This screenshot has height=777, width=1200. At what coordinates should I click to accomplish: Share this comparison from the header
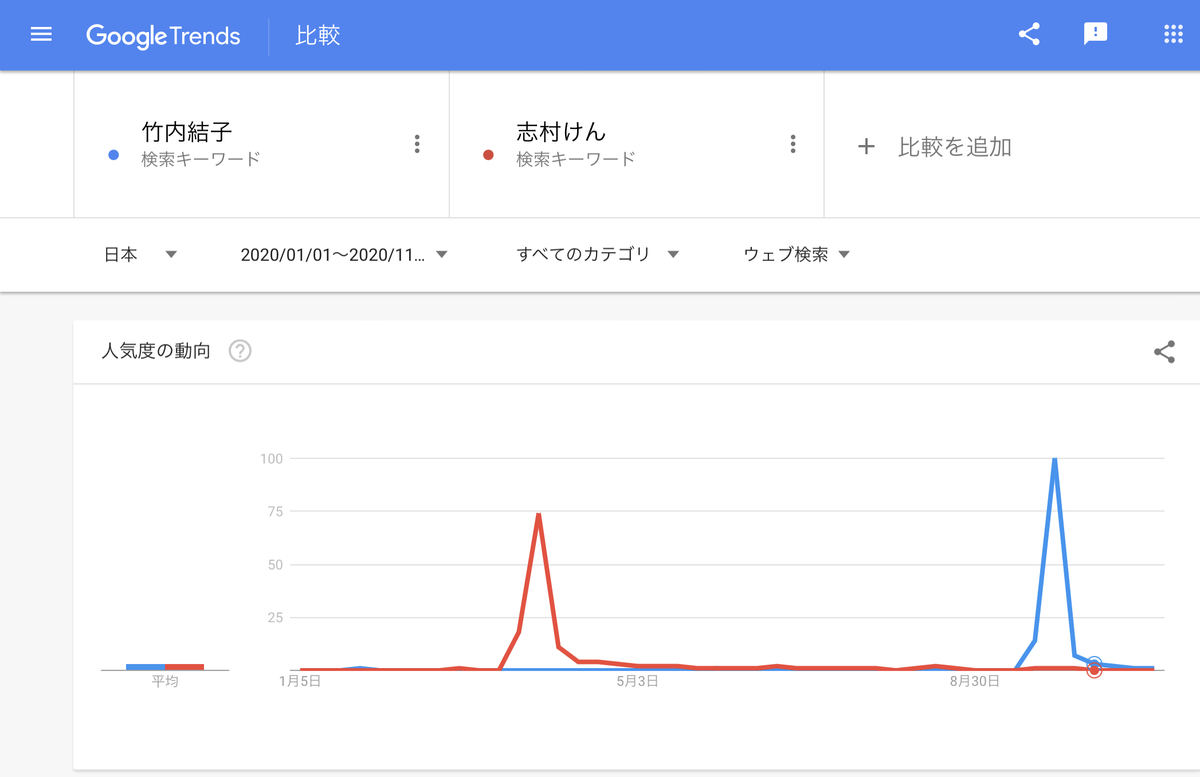click(x=1029, y=35)
